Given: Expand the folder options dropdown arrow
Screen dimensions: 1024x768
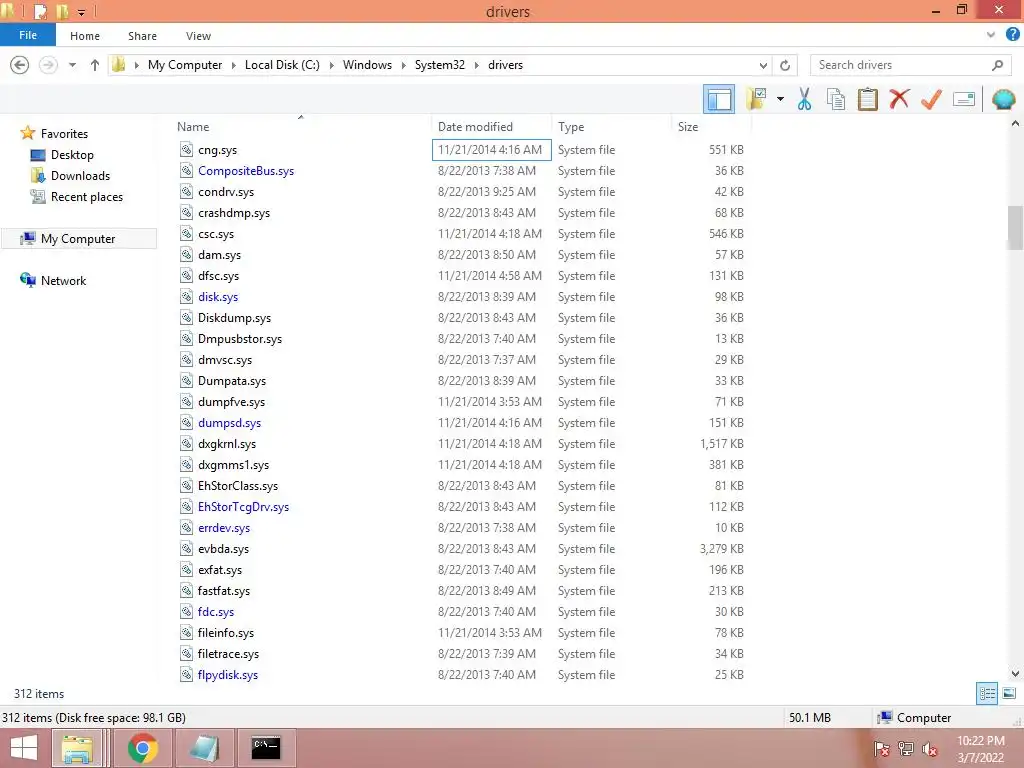Looking at the screenshot, I should [780, 99].
